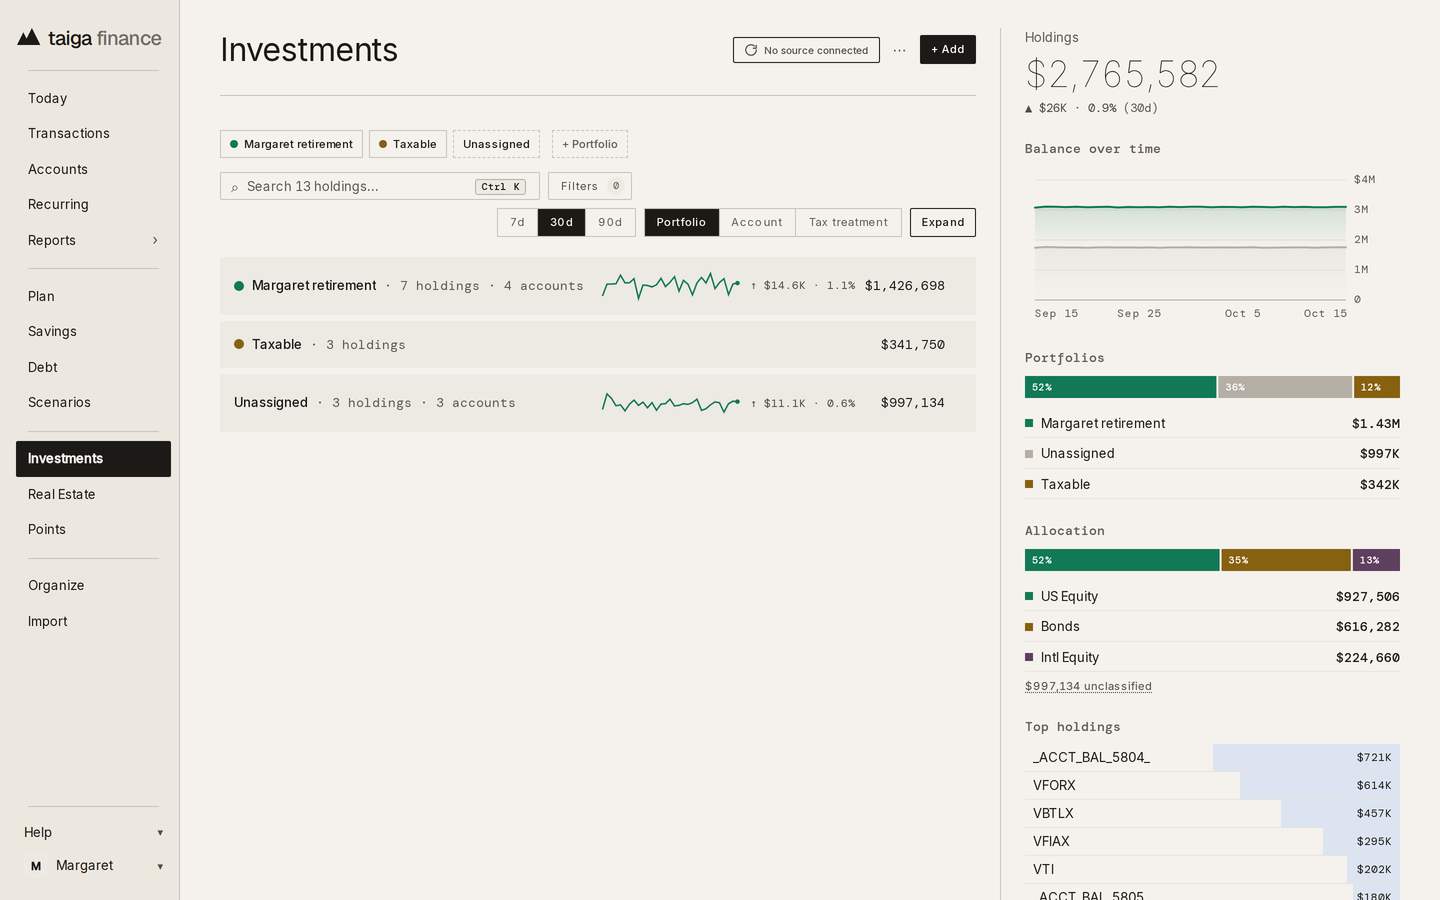1440x900 pixels.
Task: Group holdings by Portfolio tab
Action: pyautogui.click(x=681, y=222)
